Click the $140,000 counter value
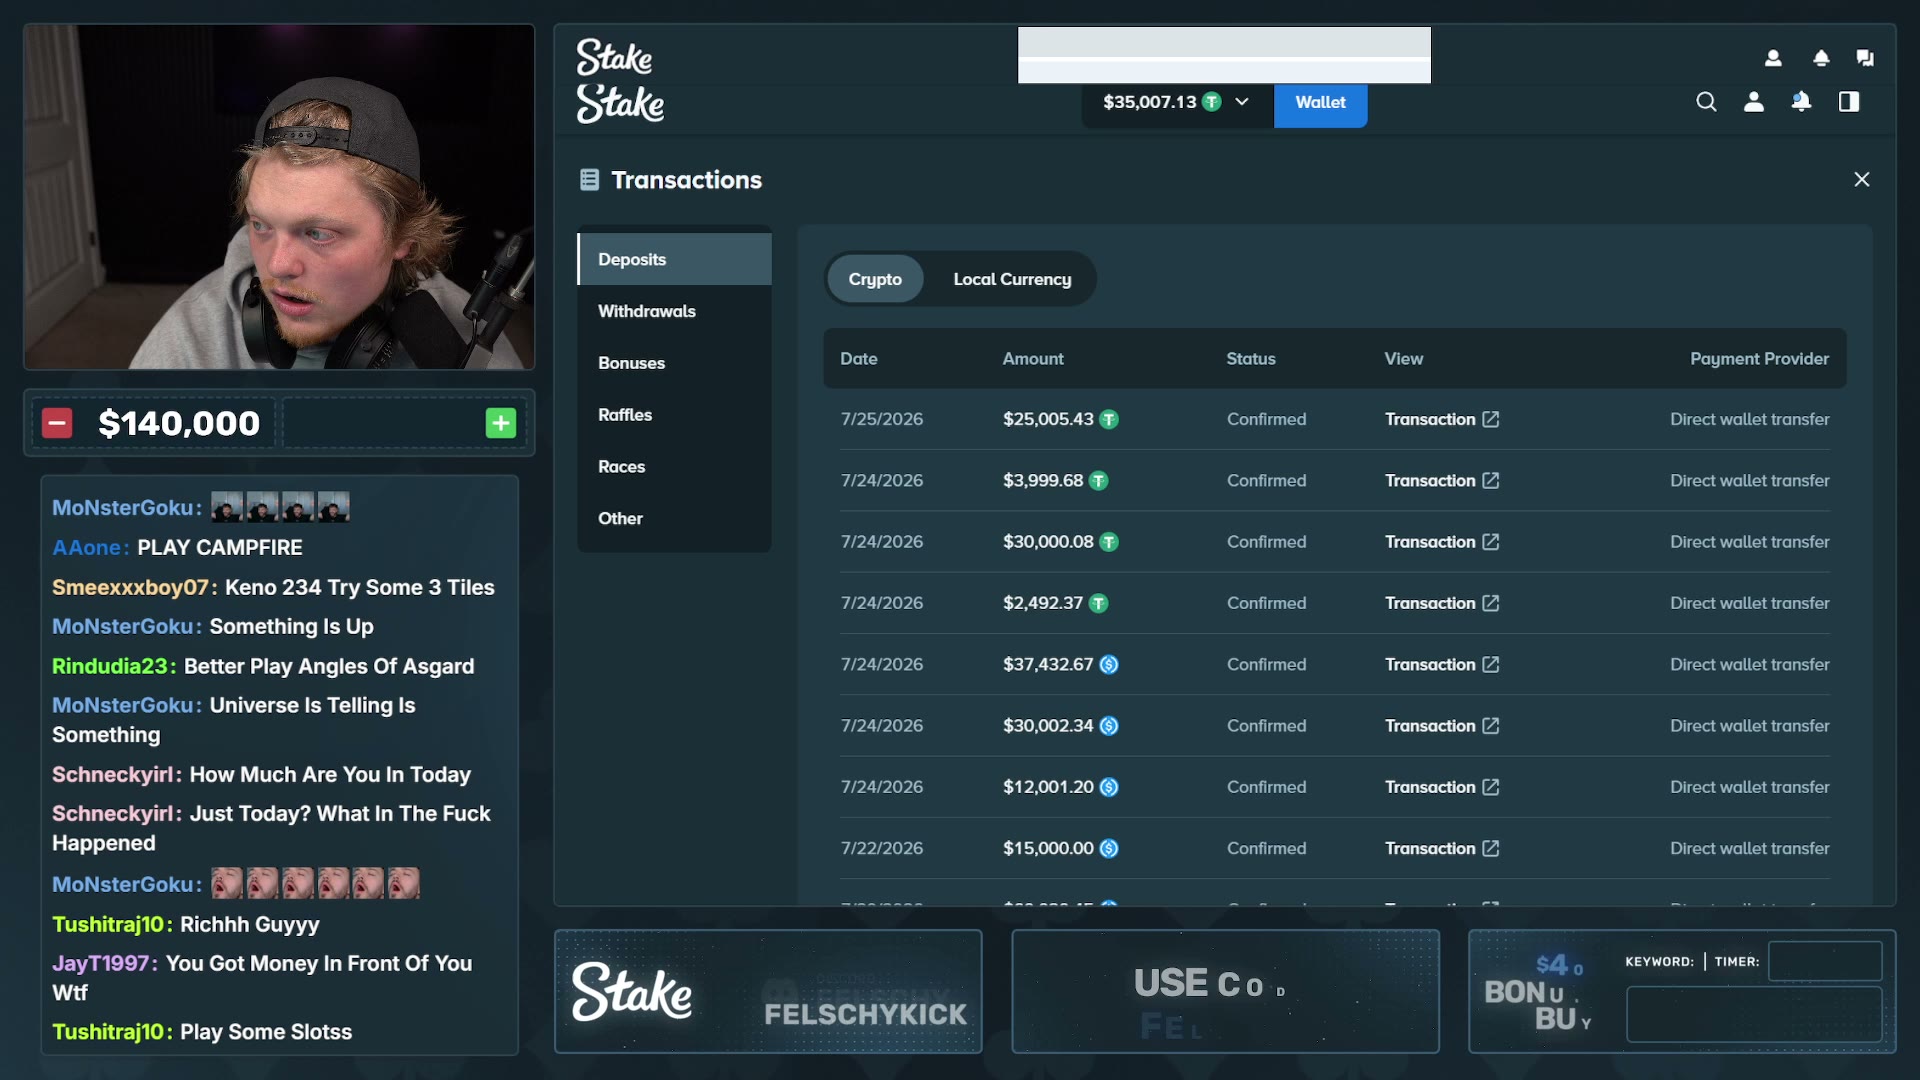 click(179, 423)
